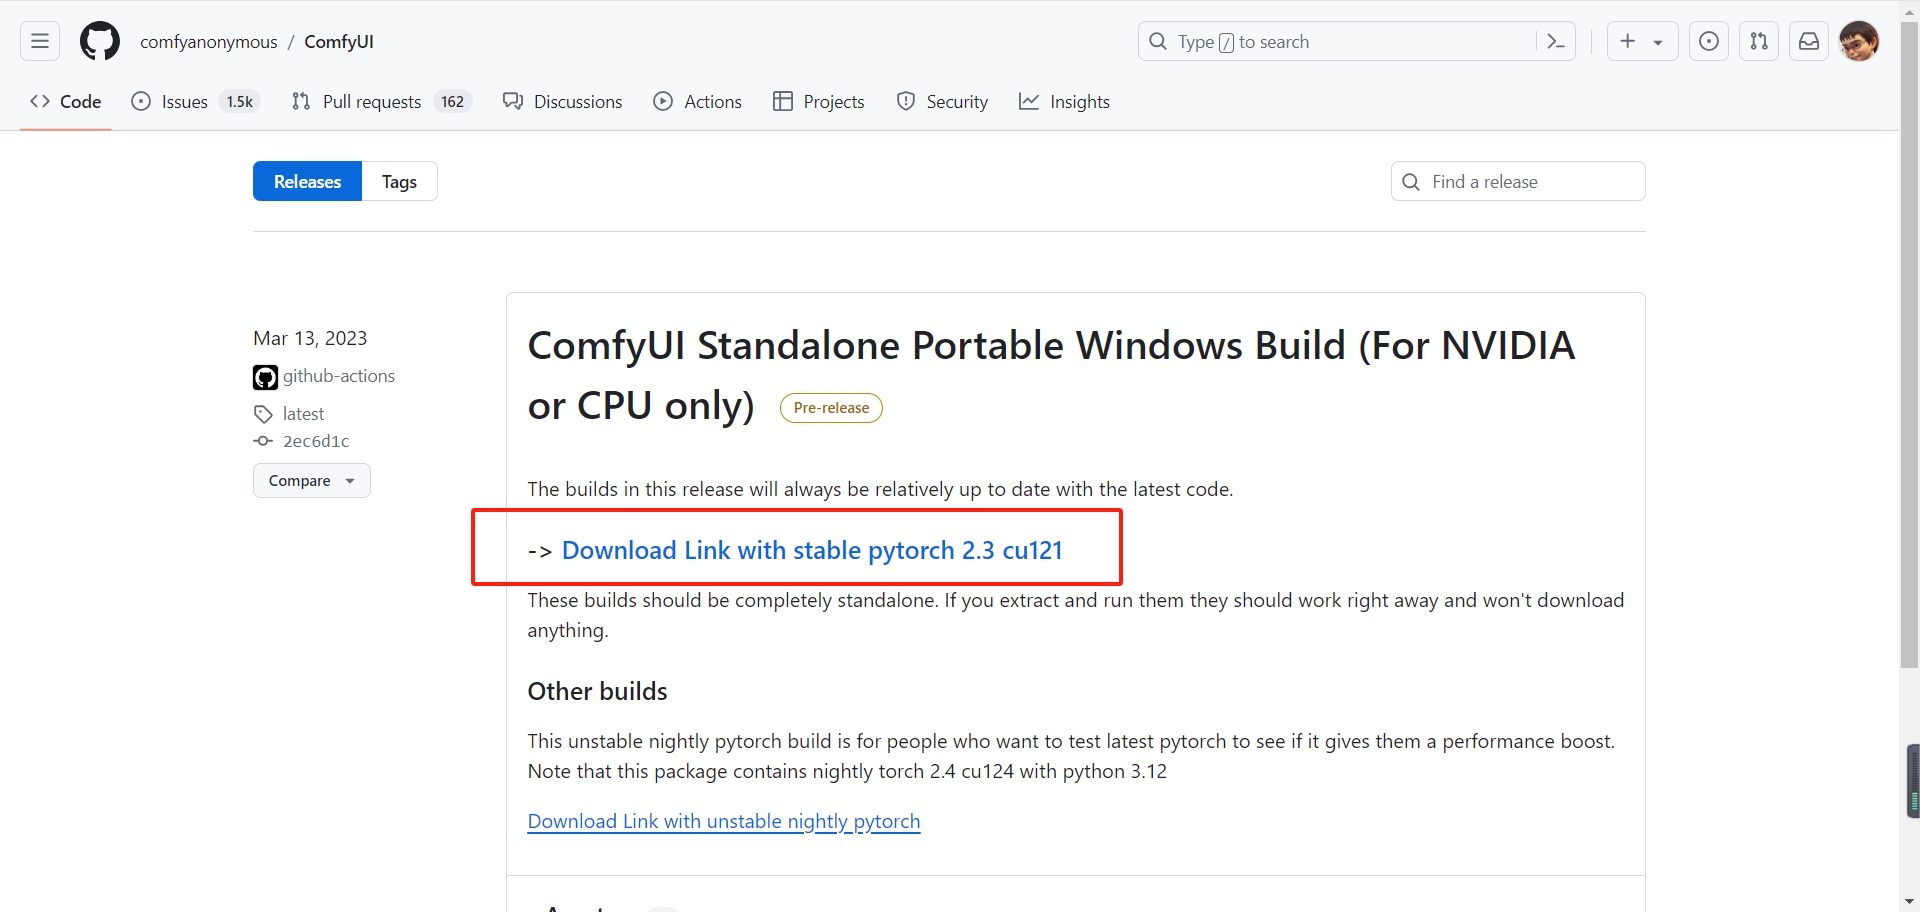The image size is (1920, 912).
Task: Open user profile avatar menu
Action: tap(1859, 41)
